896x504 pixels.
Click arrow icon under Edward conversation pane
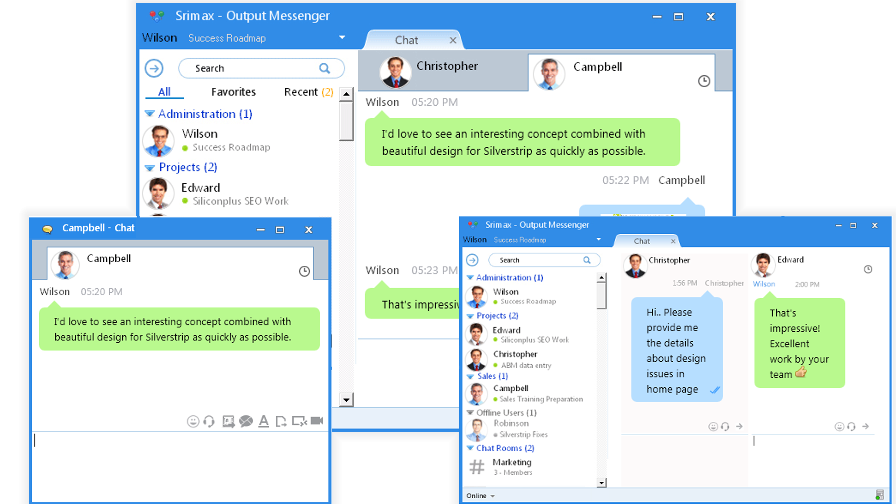866,426
